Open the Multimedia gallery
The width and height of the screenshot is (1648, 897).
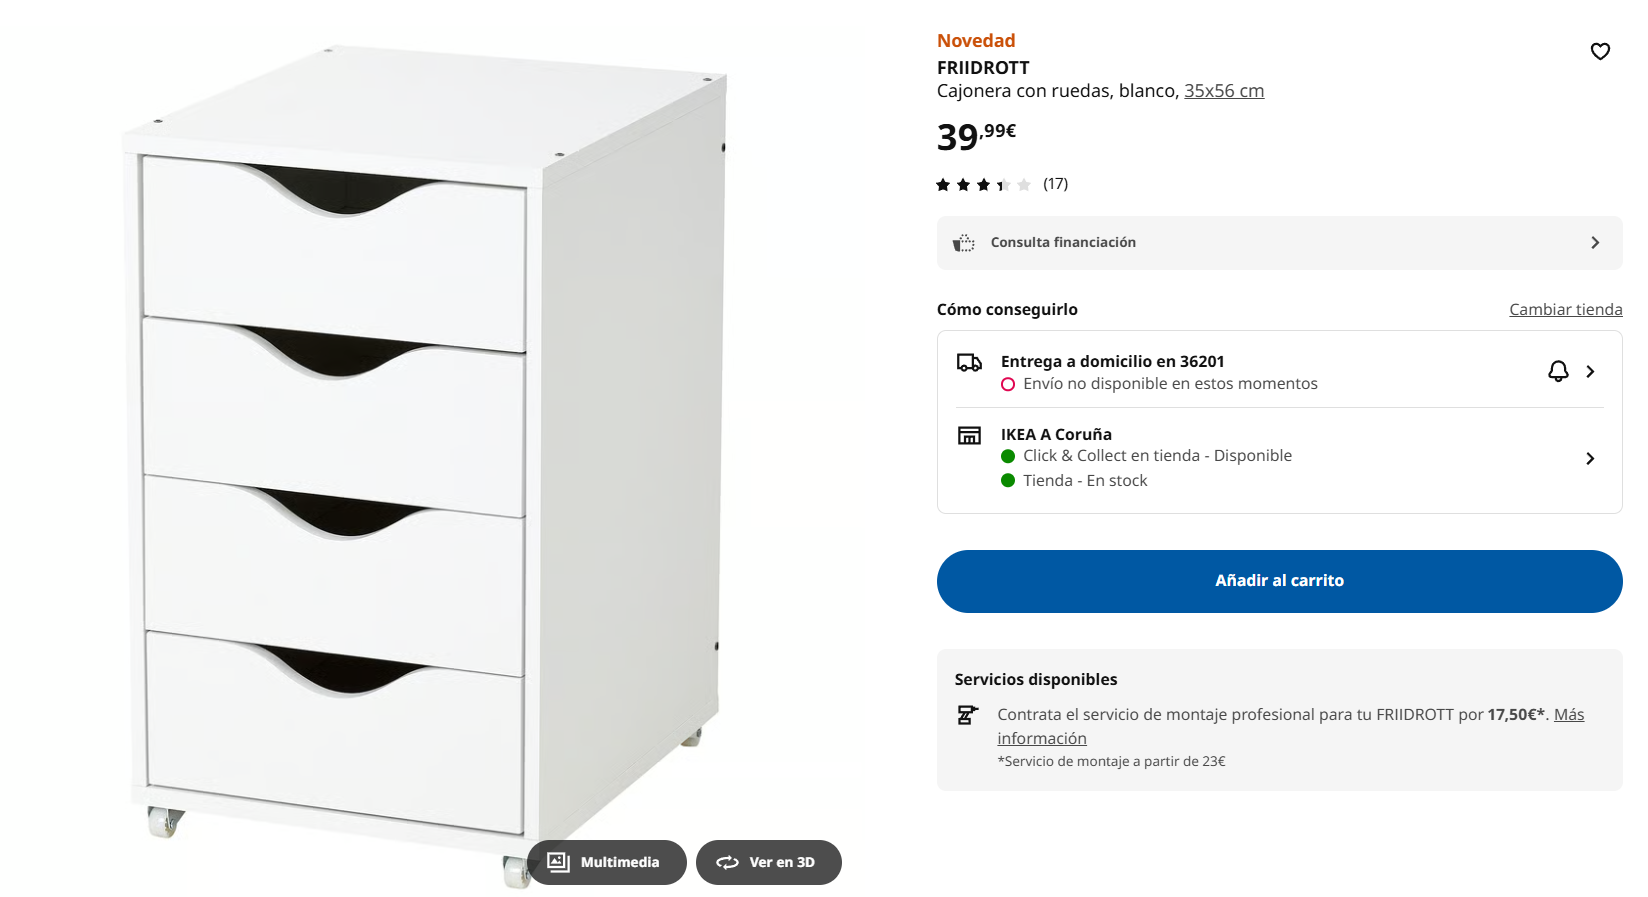607,862
